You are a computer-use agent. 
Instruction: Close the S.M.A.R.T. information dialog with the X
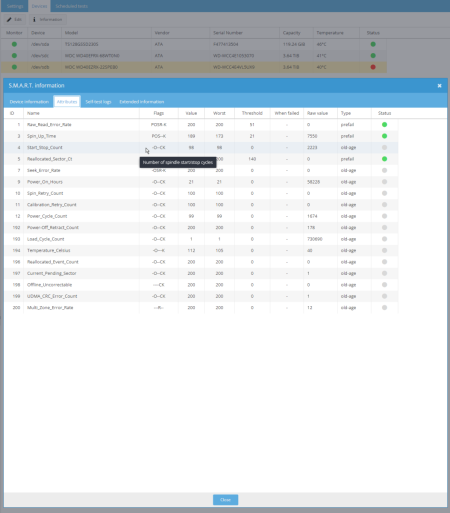coord(439,86)
